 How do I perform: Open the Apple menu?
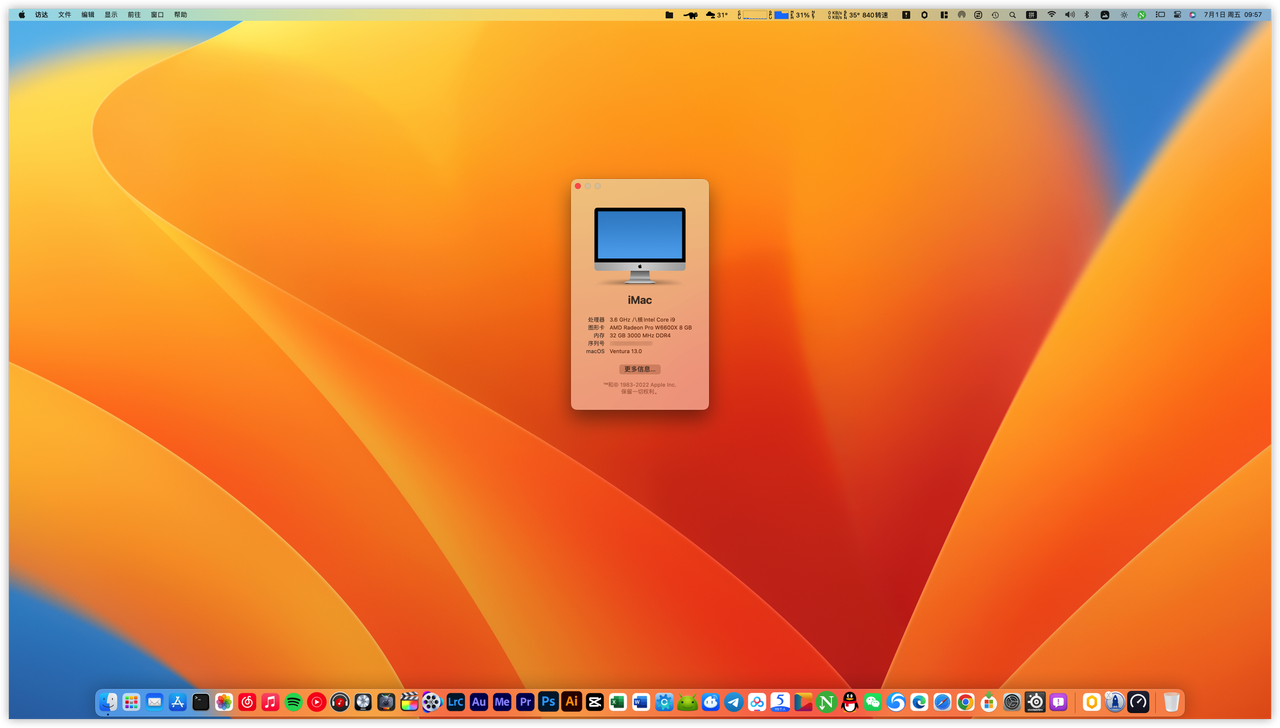tap(22, 15)
